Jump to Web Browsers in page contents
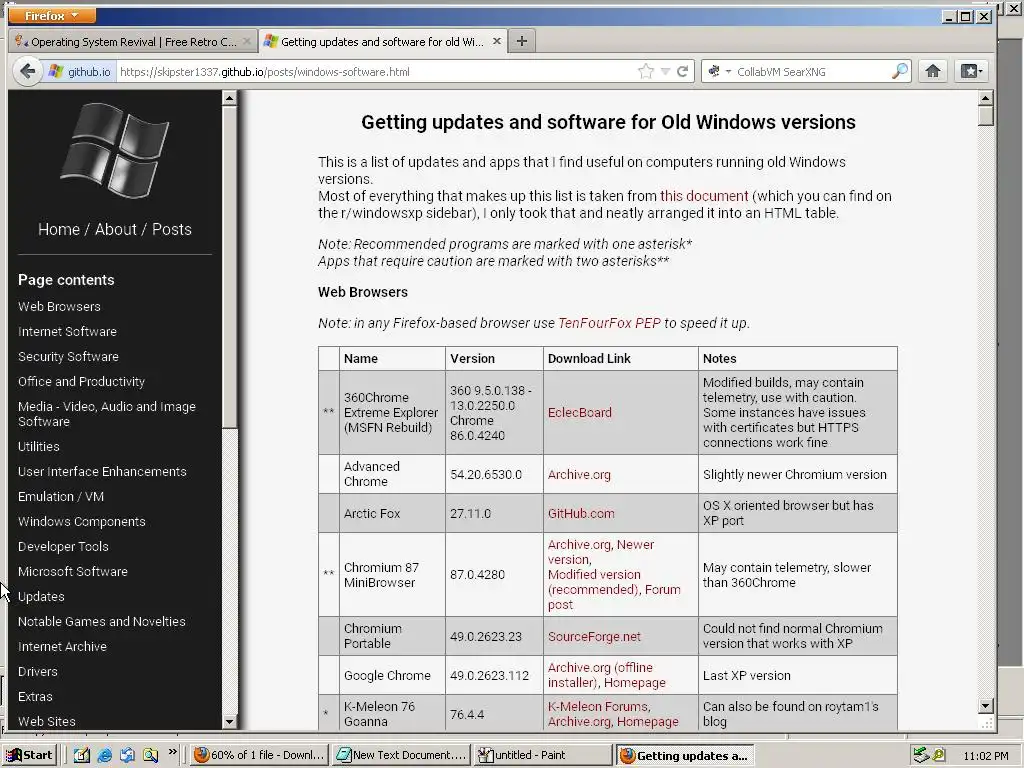Viewport: 1024px width, 768px height. click(x=59, y=306)
